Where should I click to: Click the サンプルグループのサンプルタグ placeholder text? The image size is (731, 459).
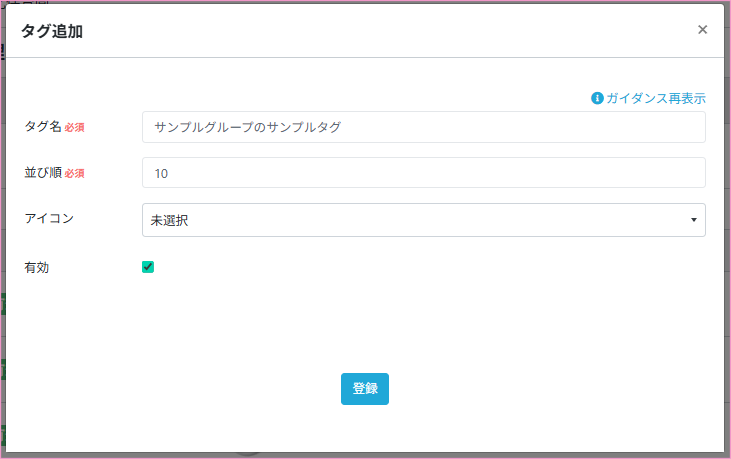click(x=248, y=127)
